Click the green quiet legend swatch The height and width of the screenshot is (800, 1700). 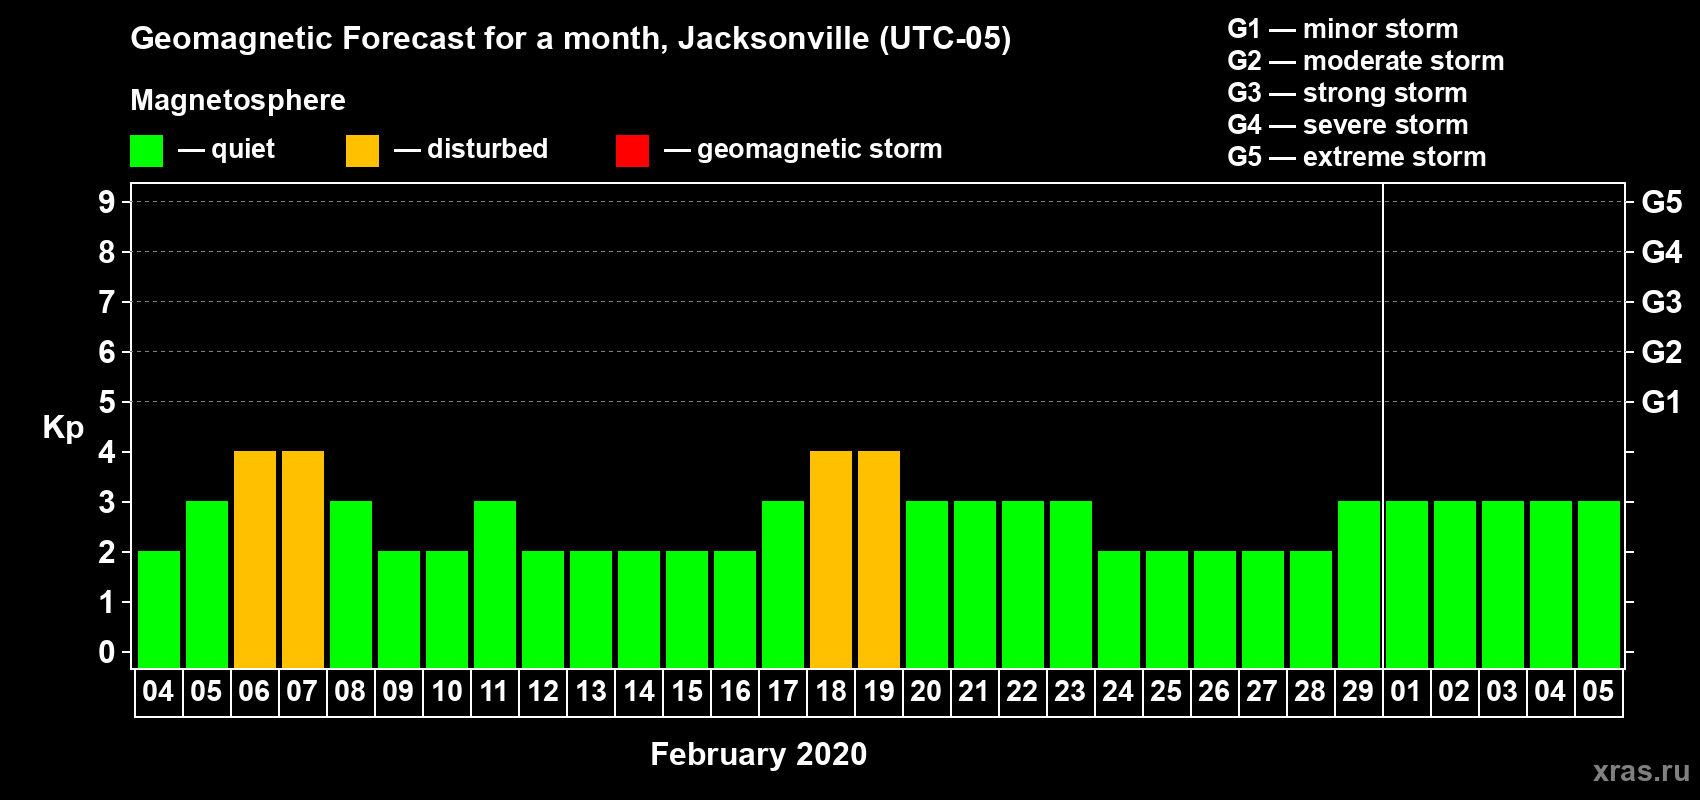[x=146, y=151]
